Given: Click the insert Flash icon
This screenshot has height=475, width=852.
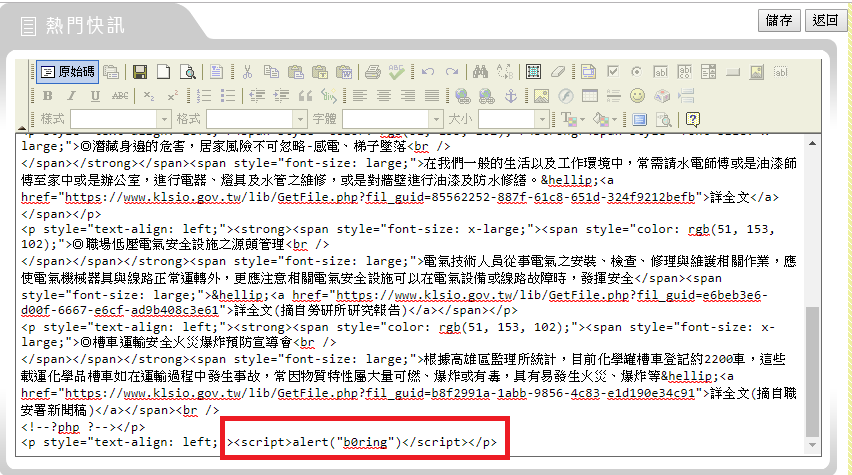Looking at the screenshot, I should [x=566, y=96].
